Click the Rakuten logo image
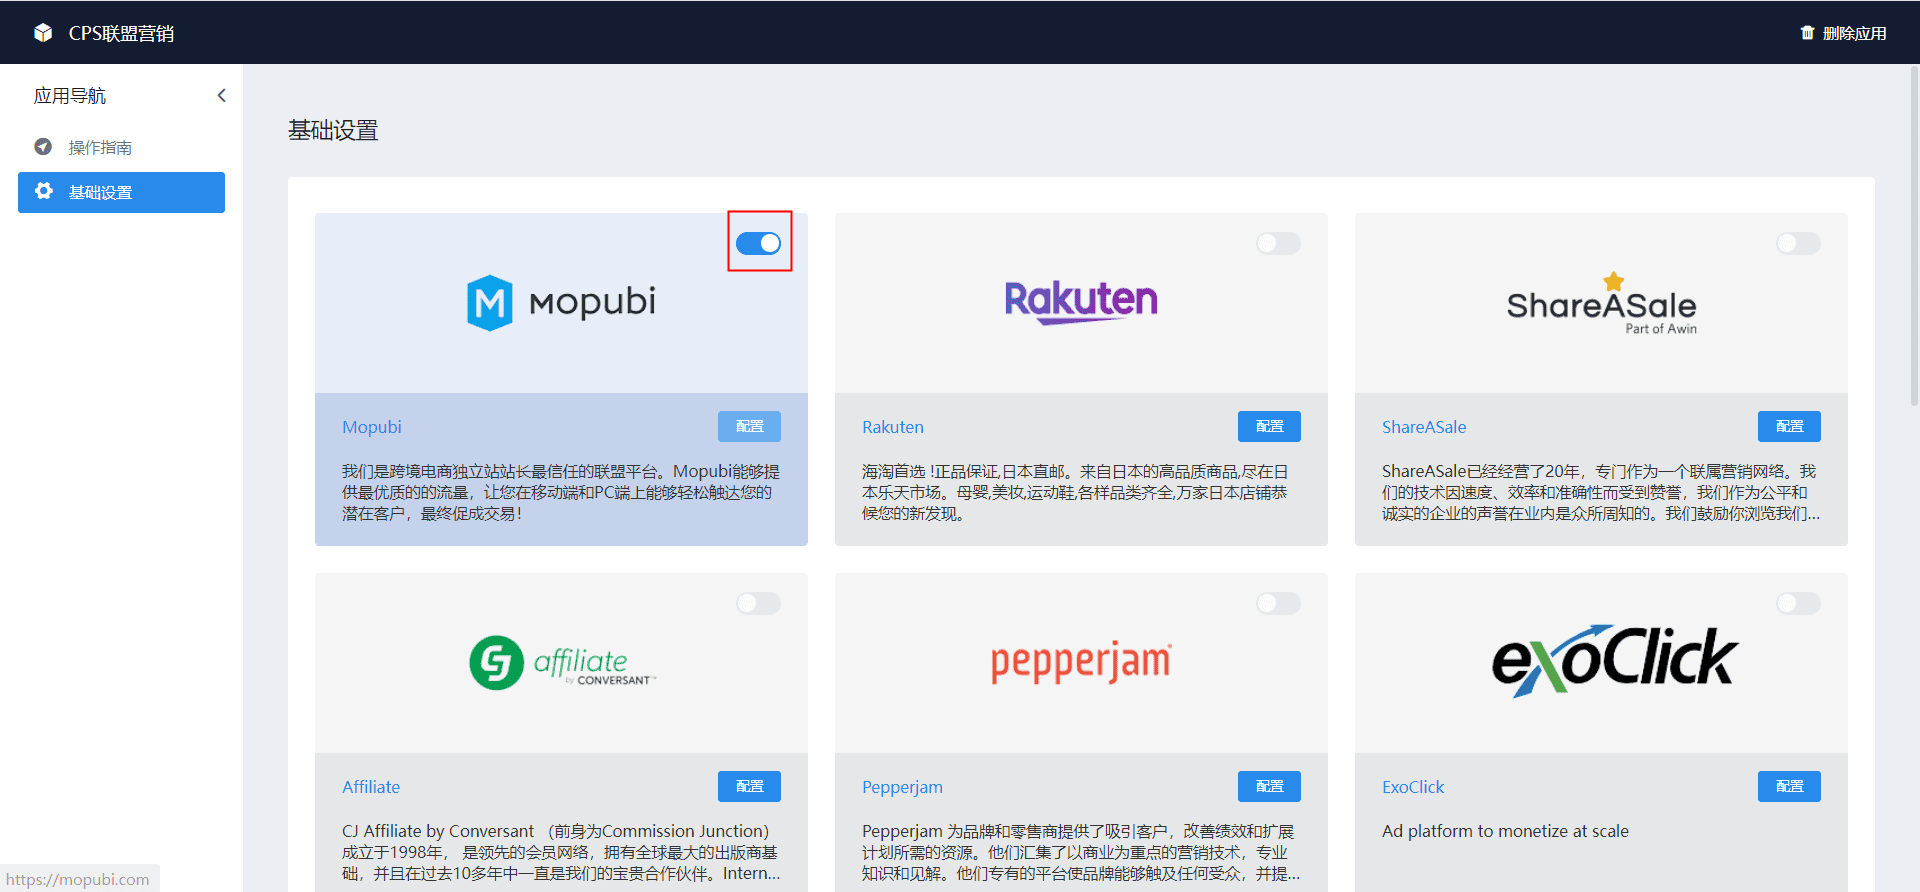 point(1081,301)
